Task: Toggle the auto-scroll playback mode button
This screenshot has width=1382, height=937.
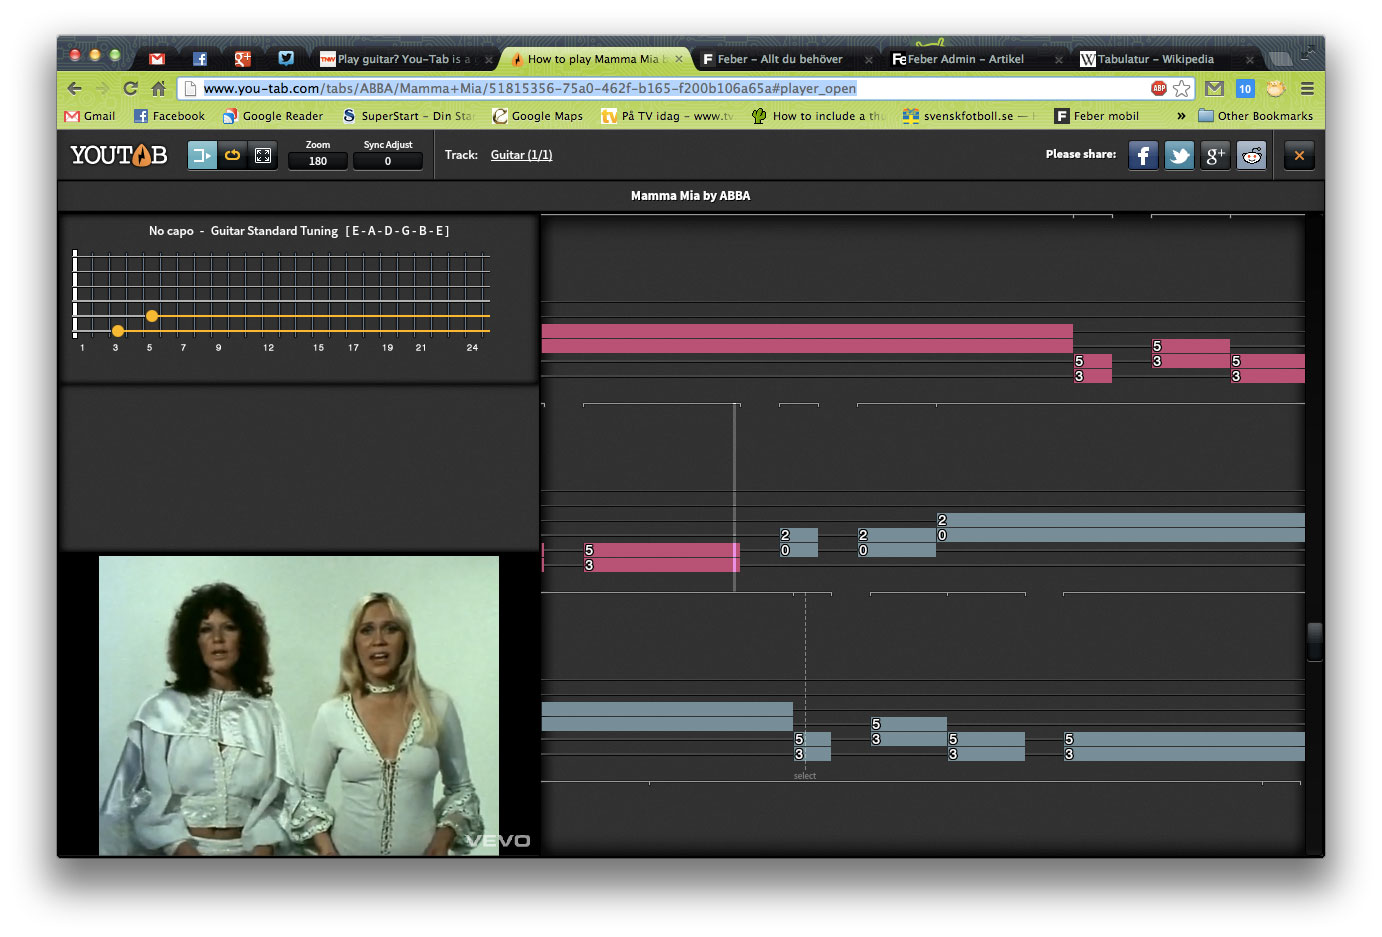Action: coord(202,155)
